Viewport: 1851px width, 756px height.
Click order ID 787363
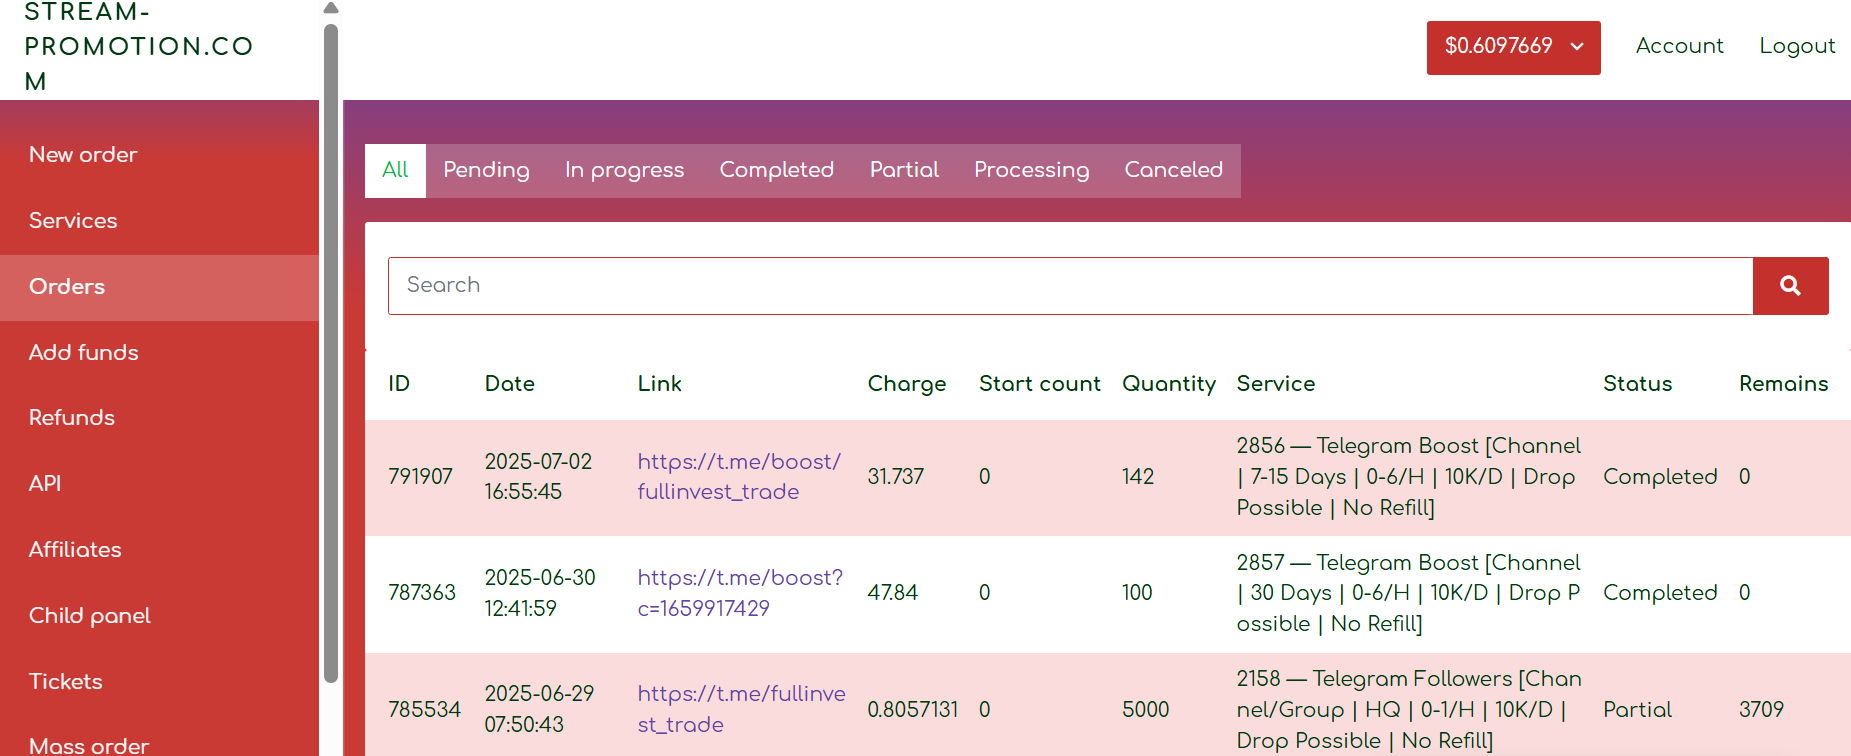[x=422, y=593]
